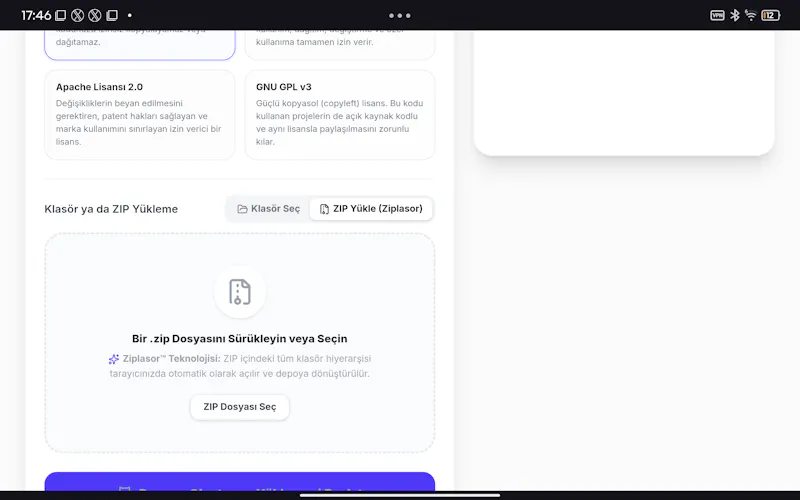Click the large zip archive icon in drop zone
The width and height of the screenshot is (800, 500).
coord(240,292)
